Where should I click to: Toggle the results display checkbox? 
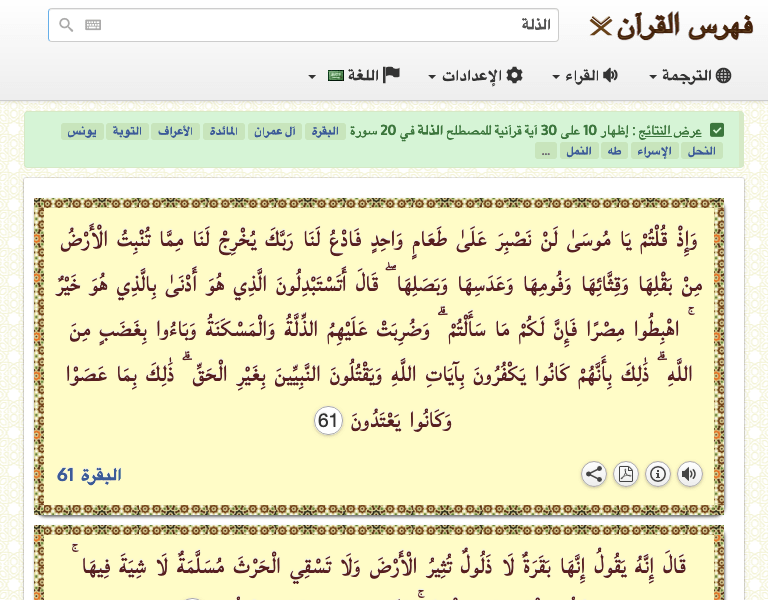[x=717, y=131]
